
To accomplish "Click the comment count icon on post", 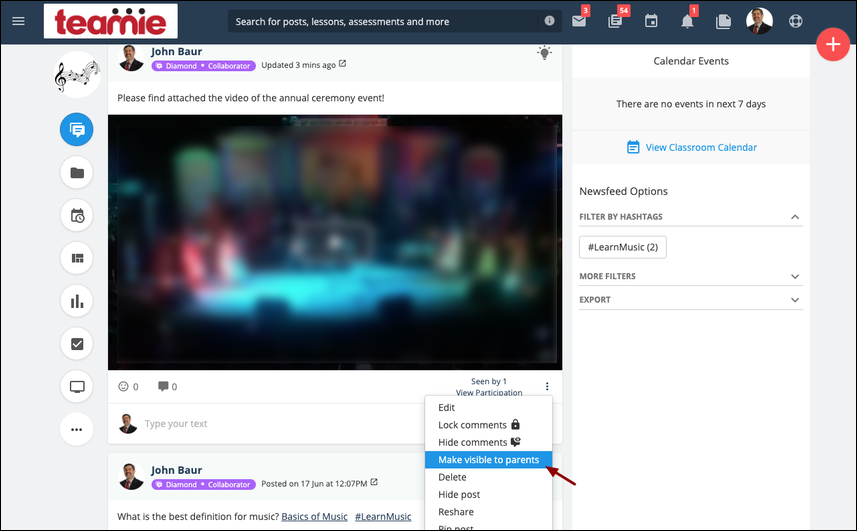I will 163,386.
